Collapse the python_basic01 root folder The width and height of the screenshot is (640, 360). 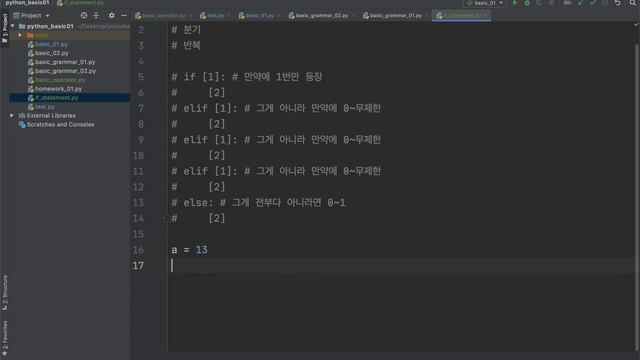(x=13, y=26)
